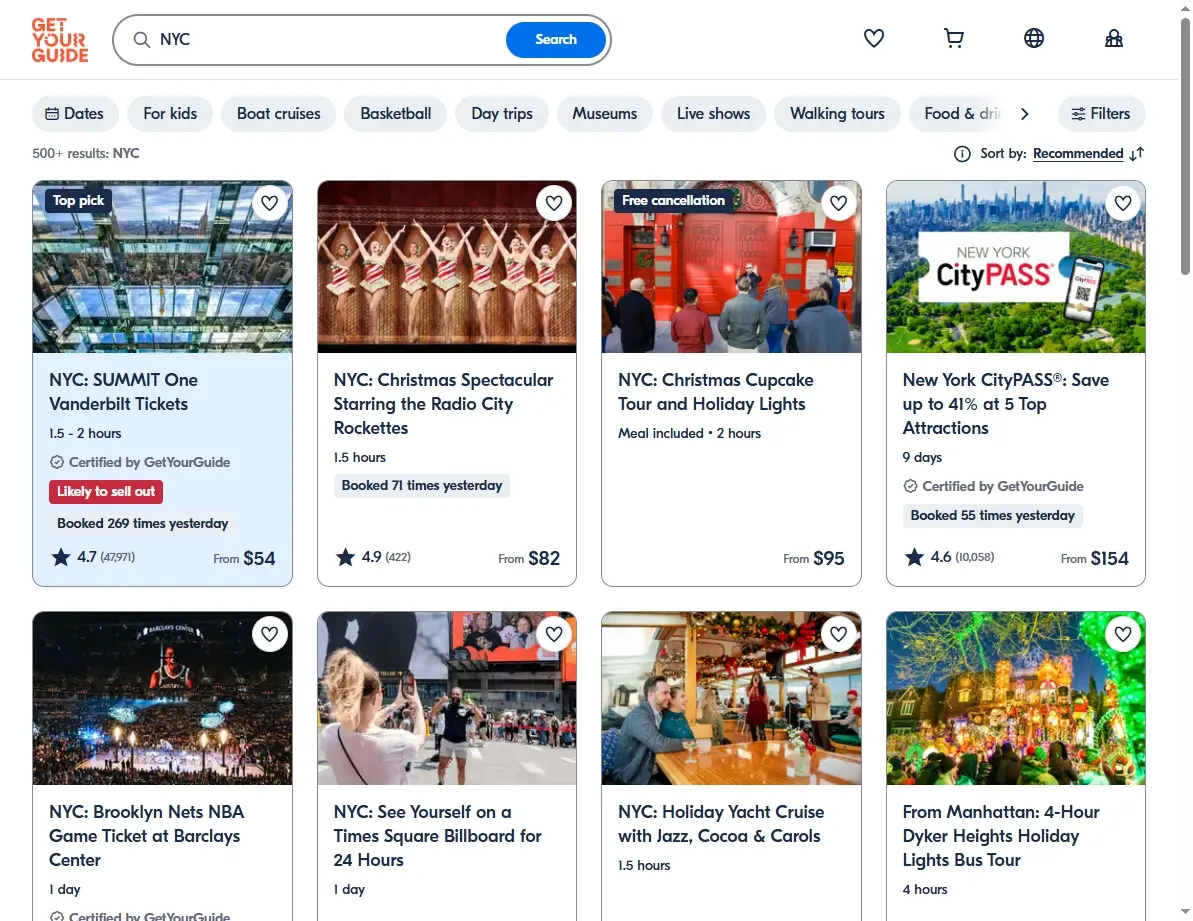1193x921 pixels.
Task: Click Booked 269 times yesterday label
Action: [x=142, y=523]
